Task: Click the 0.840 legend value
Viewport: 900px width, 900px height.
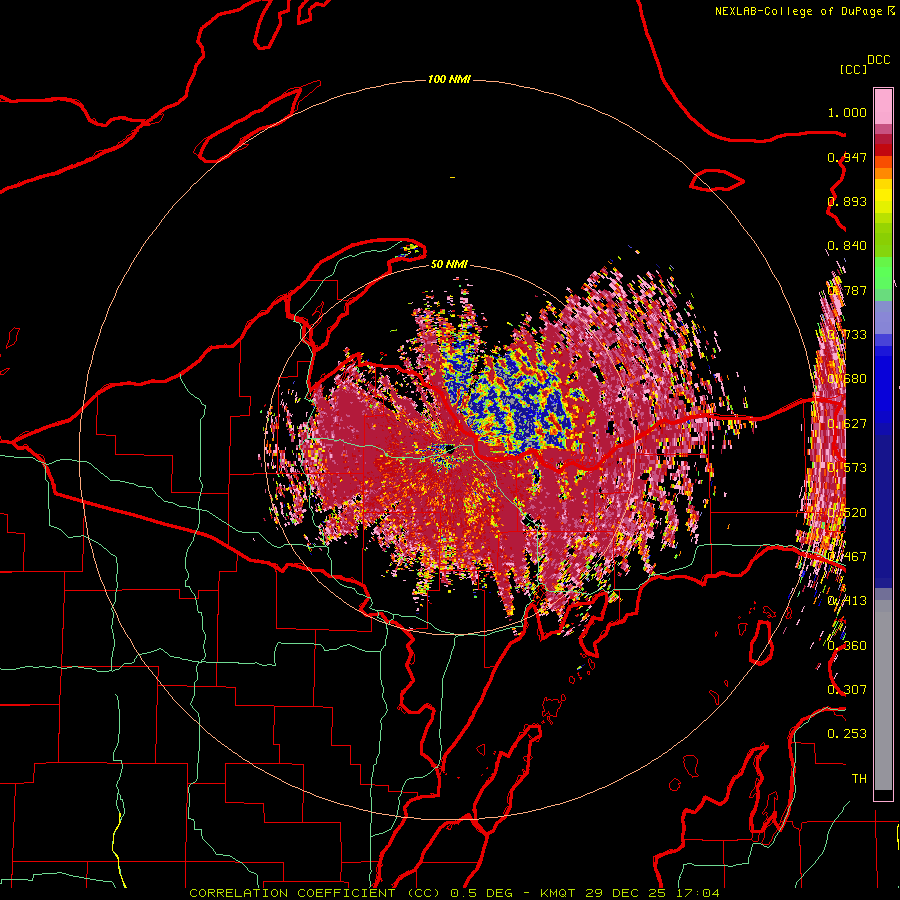Action: click(x=847, y=246)
